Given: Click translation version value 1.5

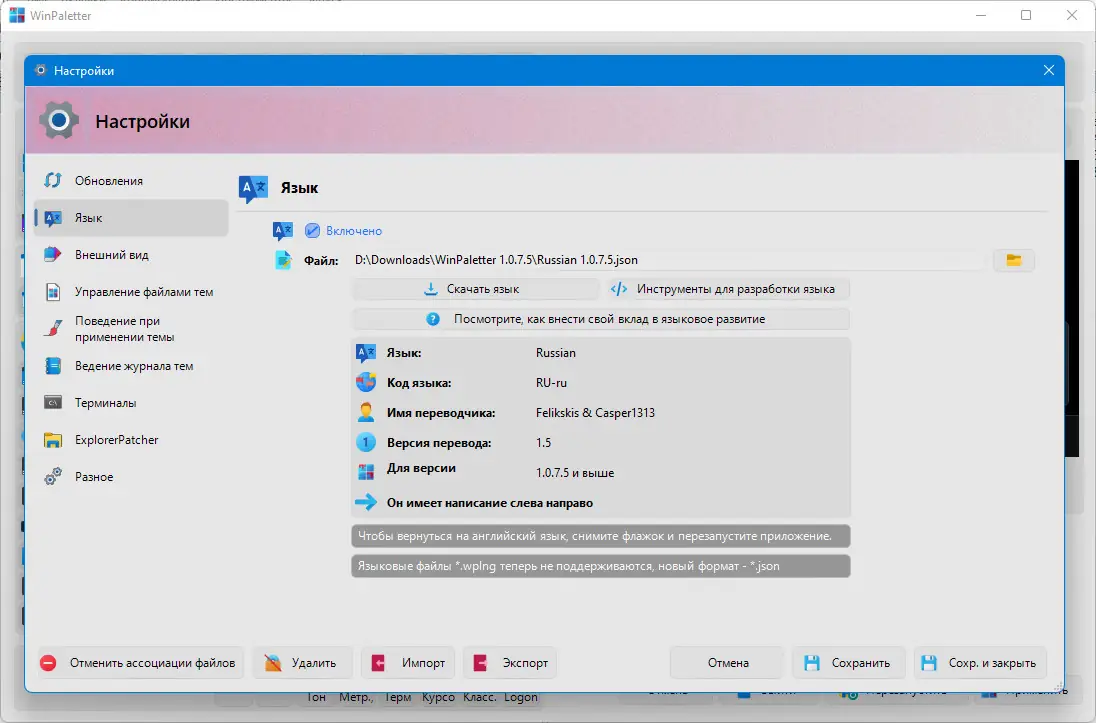Looking at the screenshot, I should point(543,443).
